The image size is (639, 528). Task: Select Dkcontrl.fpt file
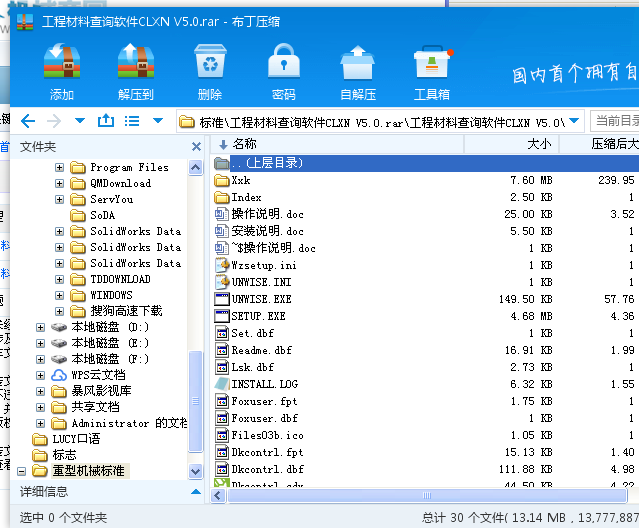coord(259,453)
